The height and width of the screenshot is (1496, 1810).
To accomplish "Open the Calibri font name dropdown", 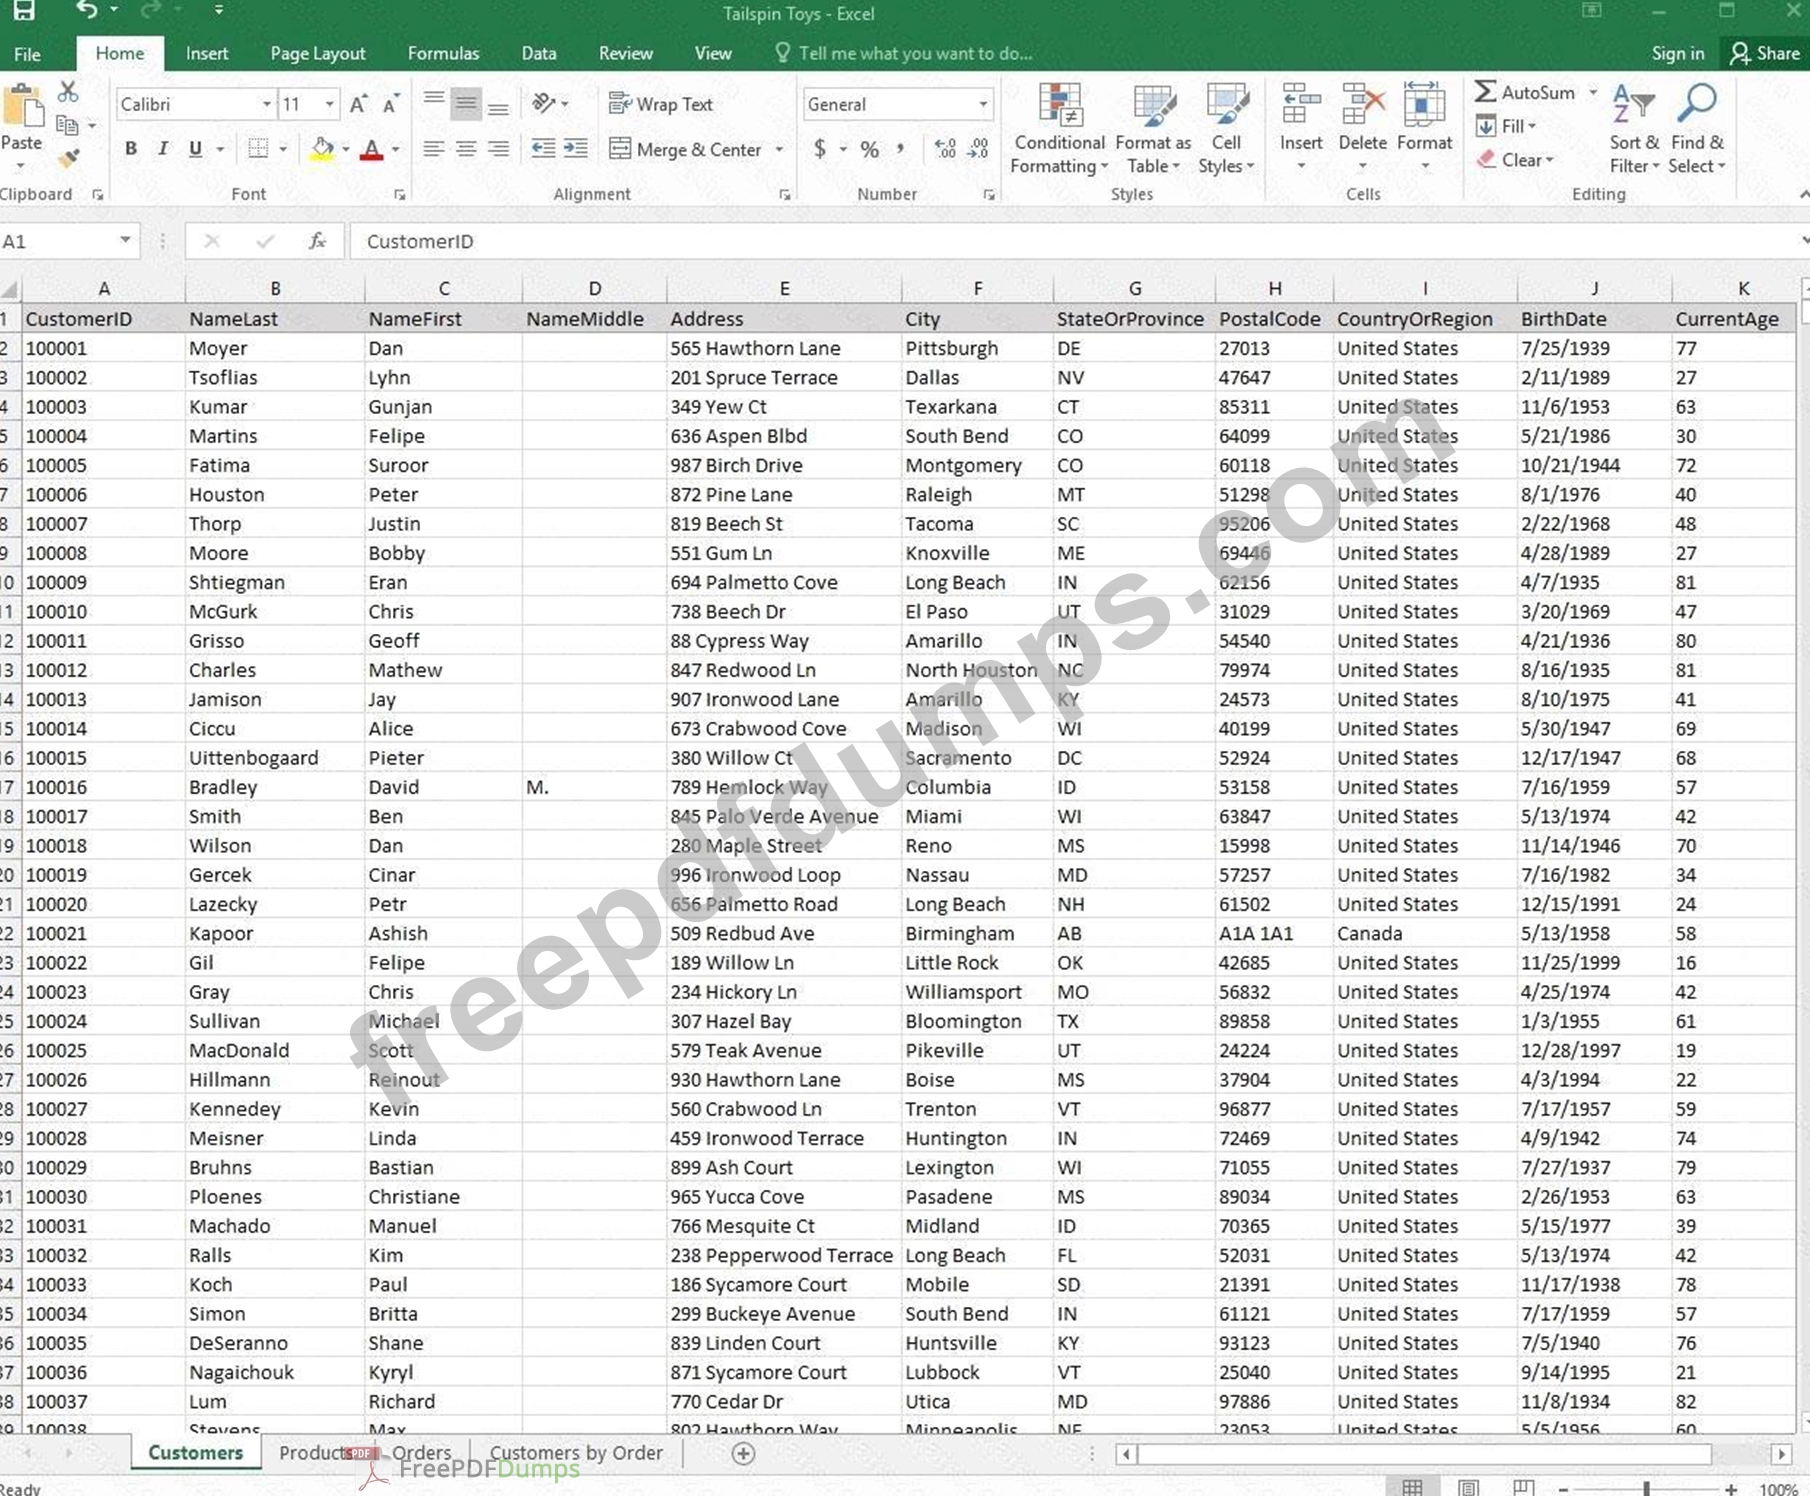I will (266, 104).
